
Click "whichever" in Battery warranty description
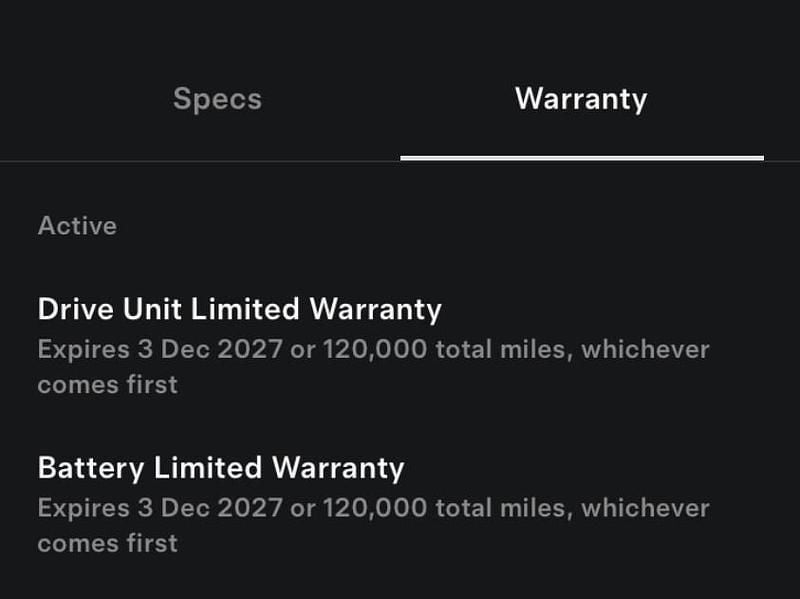(x=645, y=508)
